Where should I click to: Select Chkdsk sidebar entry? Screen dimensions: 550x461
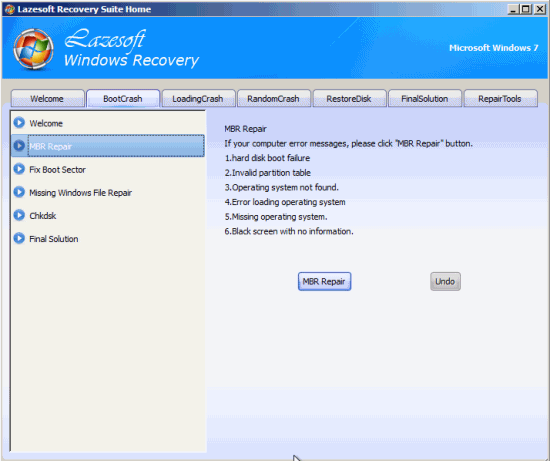(108, 216)
